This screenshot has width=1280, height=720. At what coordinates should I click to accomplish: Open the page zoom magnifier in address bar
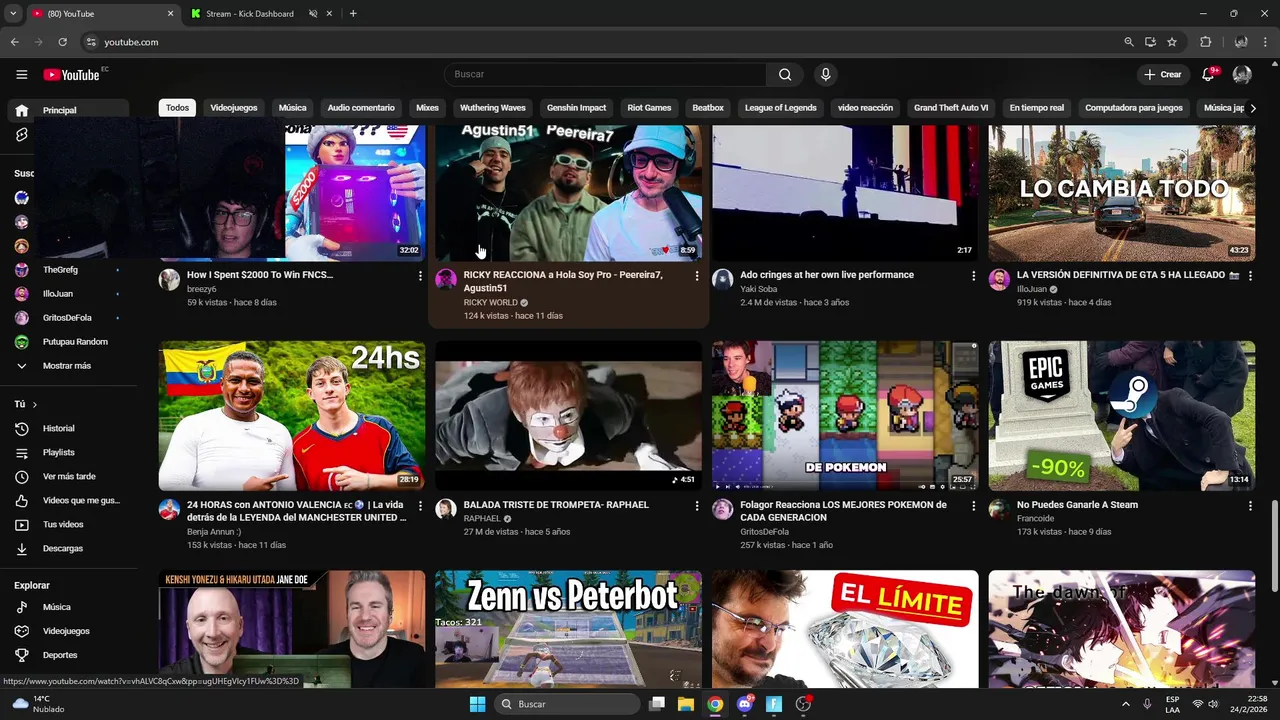click(1129, 42)
